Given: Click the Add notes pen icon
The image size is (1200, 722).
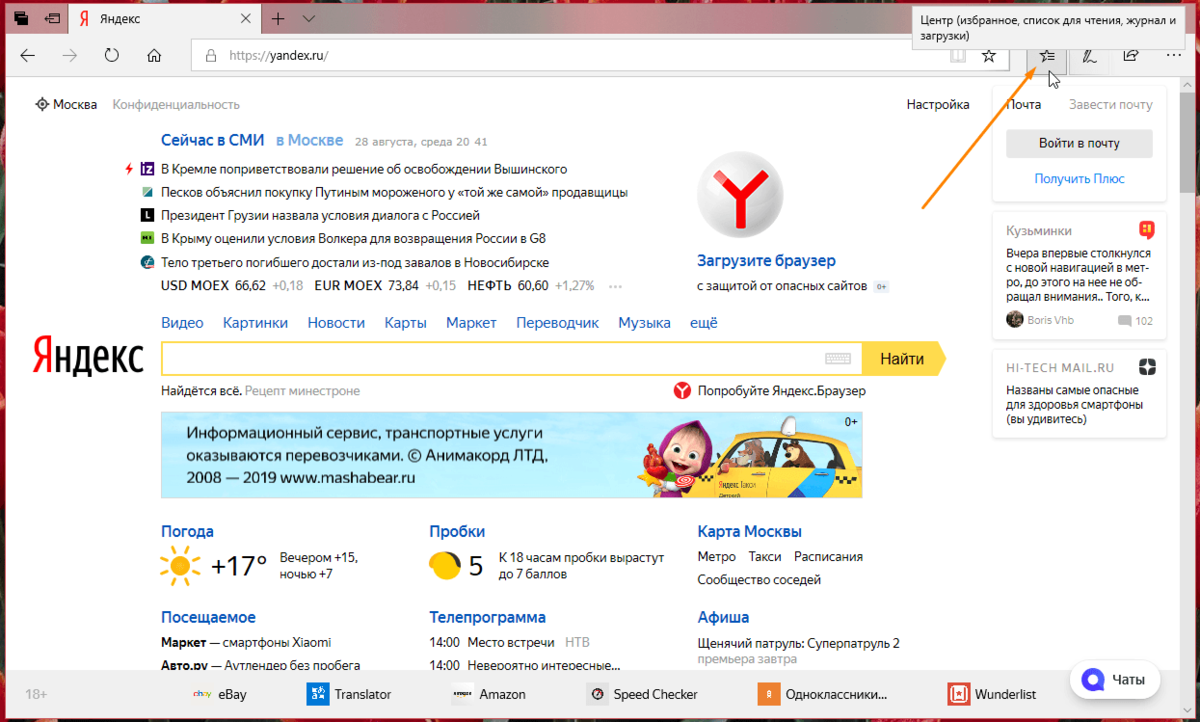Looking at the screenshot, I should [1089, 57].
